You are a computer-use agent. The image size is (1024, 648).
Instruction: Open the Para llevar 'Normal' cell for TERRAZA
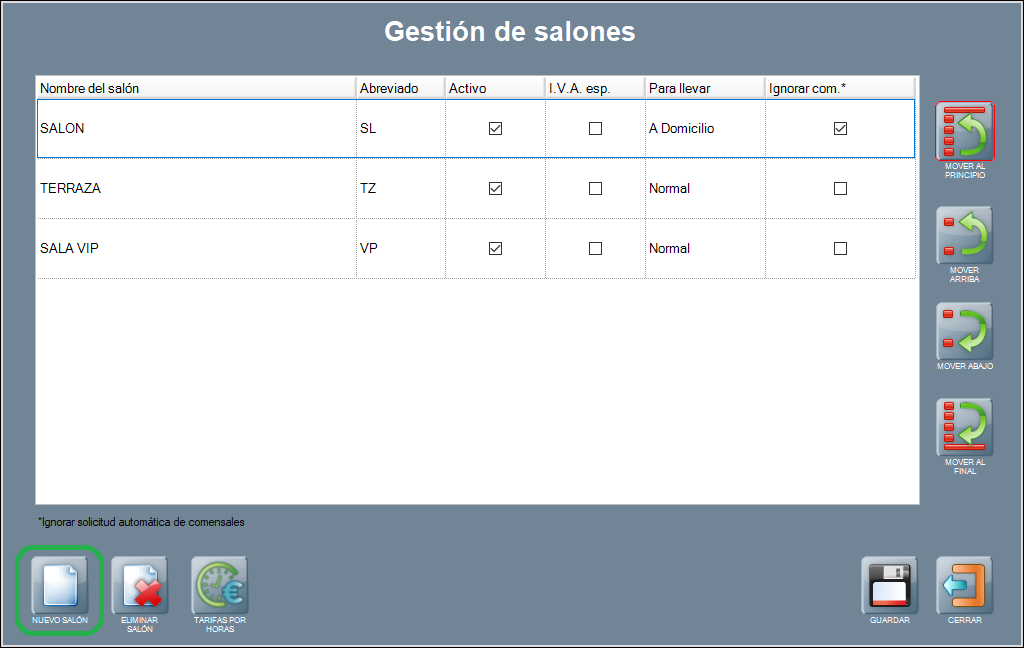click(x=704, y=189)
